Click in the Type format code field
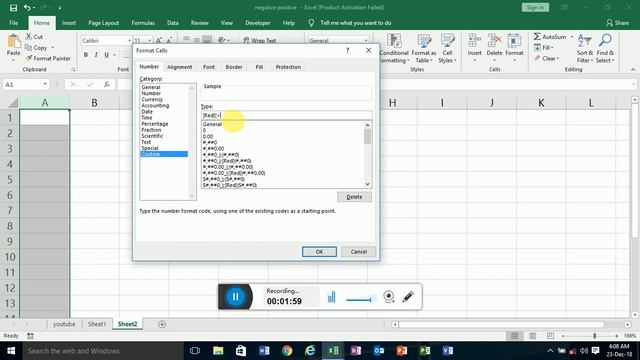Viewport: 640px width, 360px height. [x=286, y=116]
